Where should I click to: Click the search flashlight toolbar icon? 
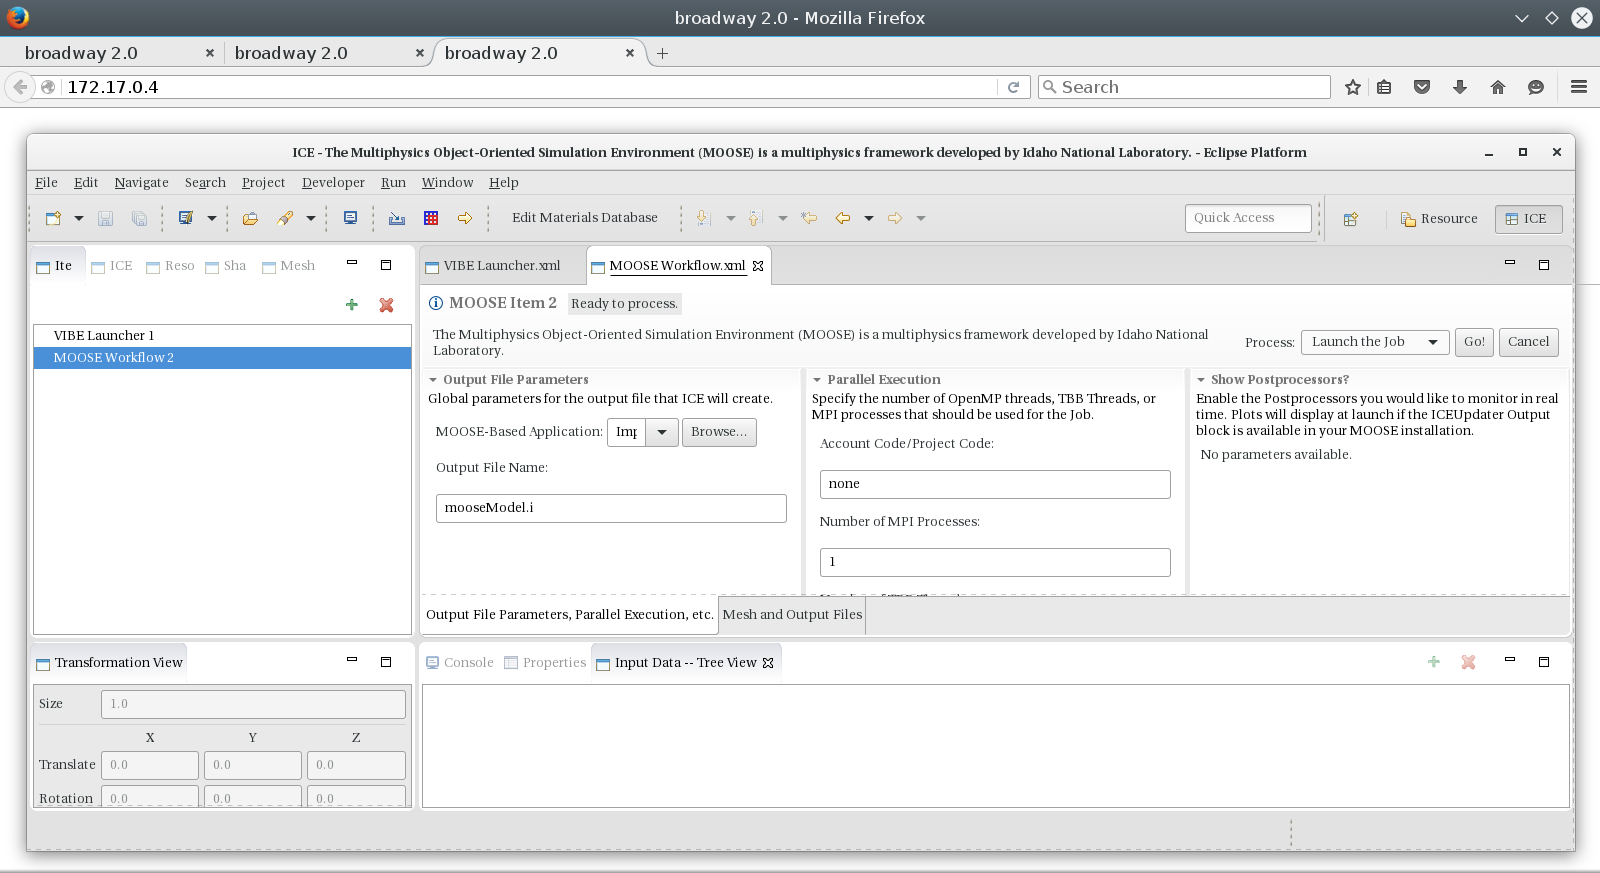click(286, 218)
